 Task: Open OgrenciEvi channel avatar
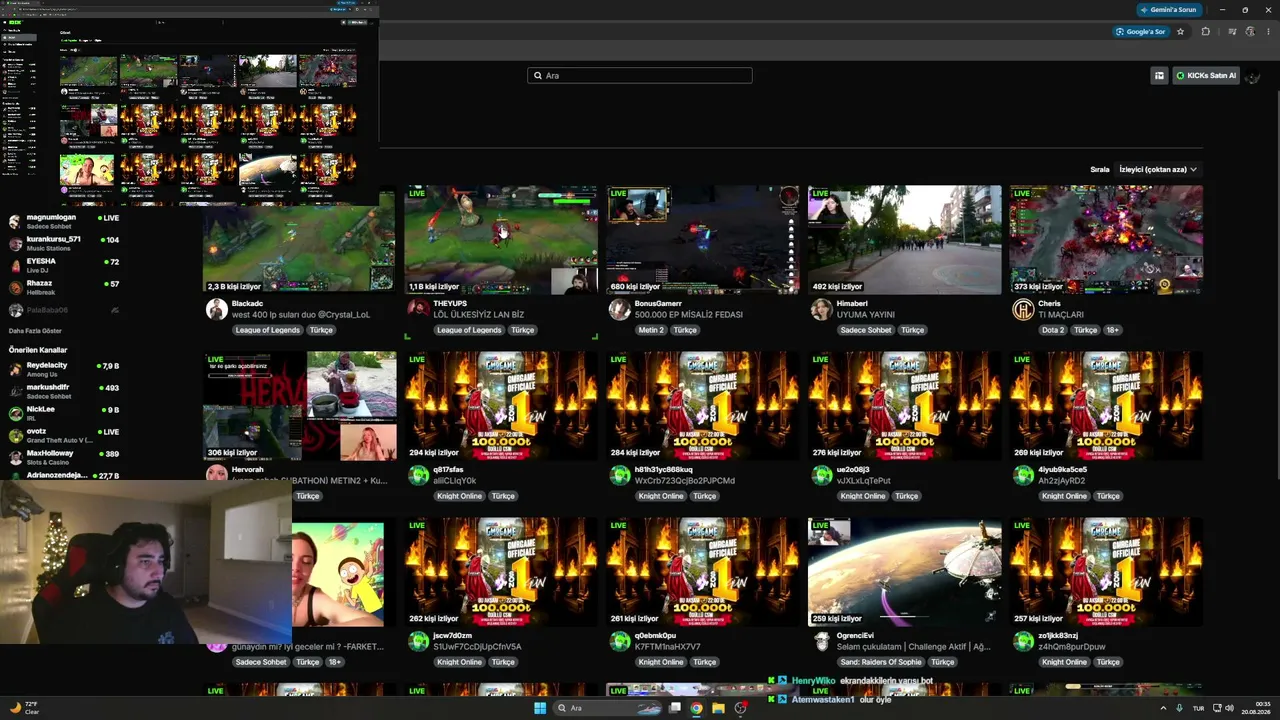coord(822,641)
